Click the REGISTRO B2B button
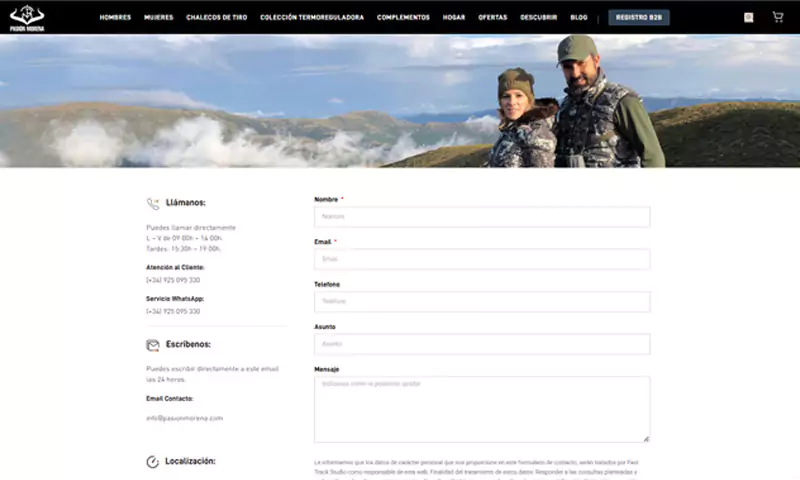The image size is (800, 480). click(x=639, y=17)
